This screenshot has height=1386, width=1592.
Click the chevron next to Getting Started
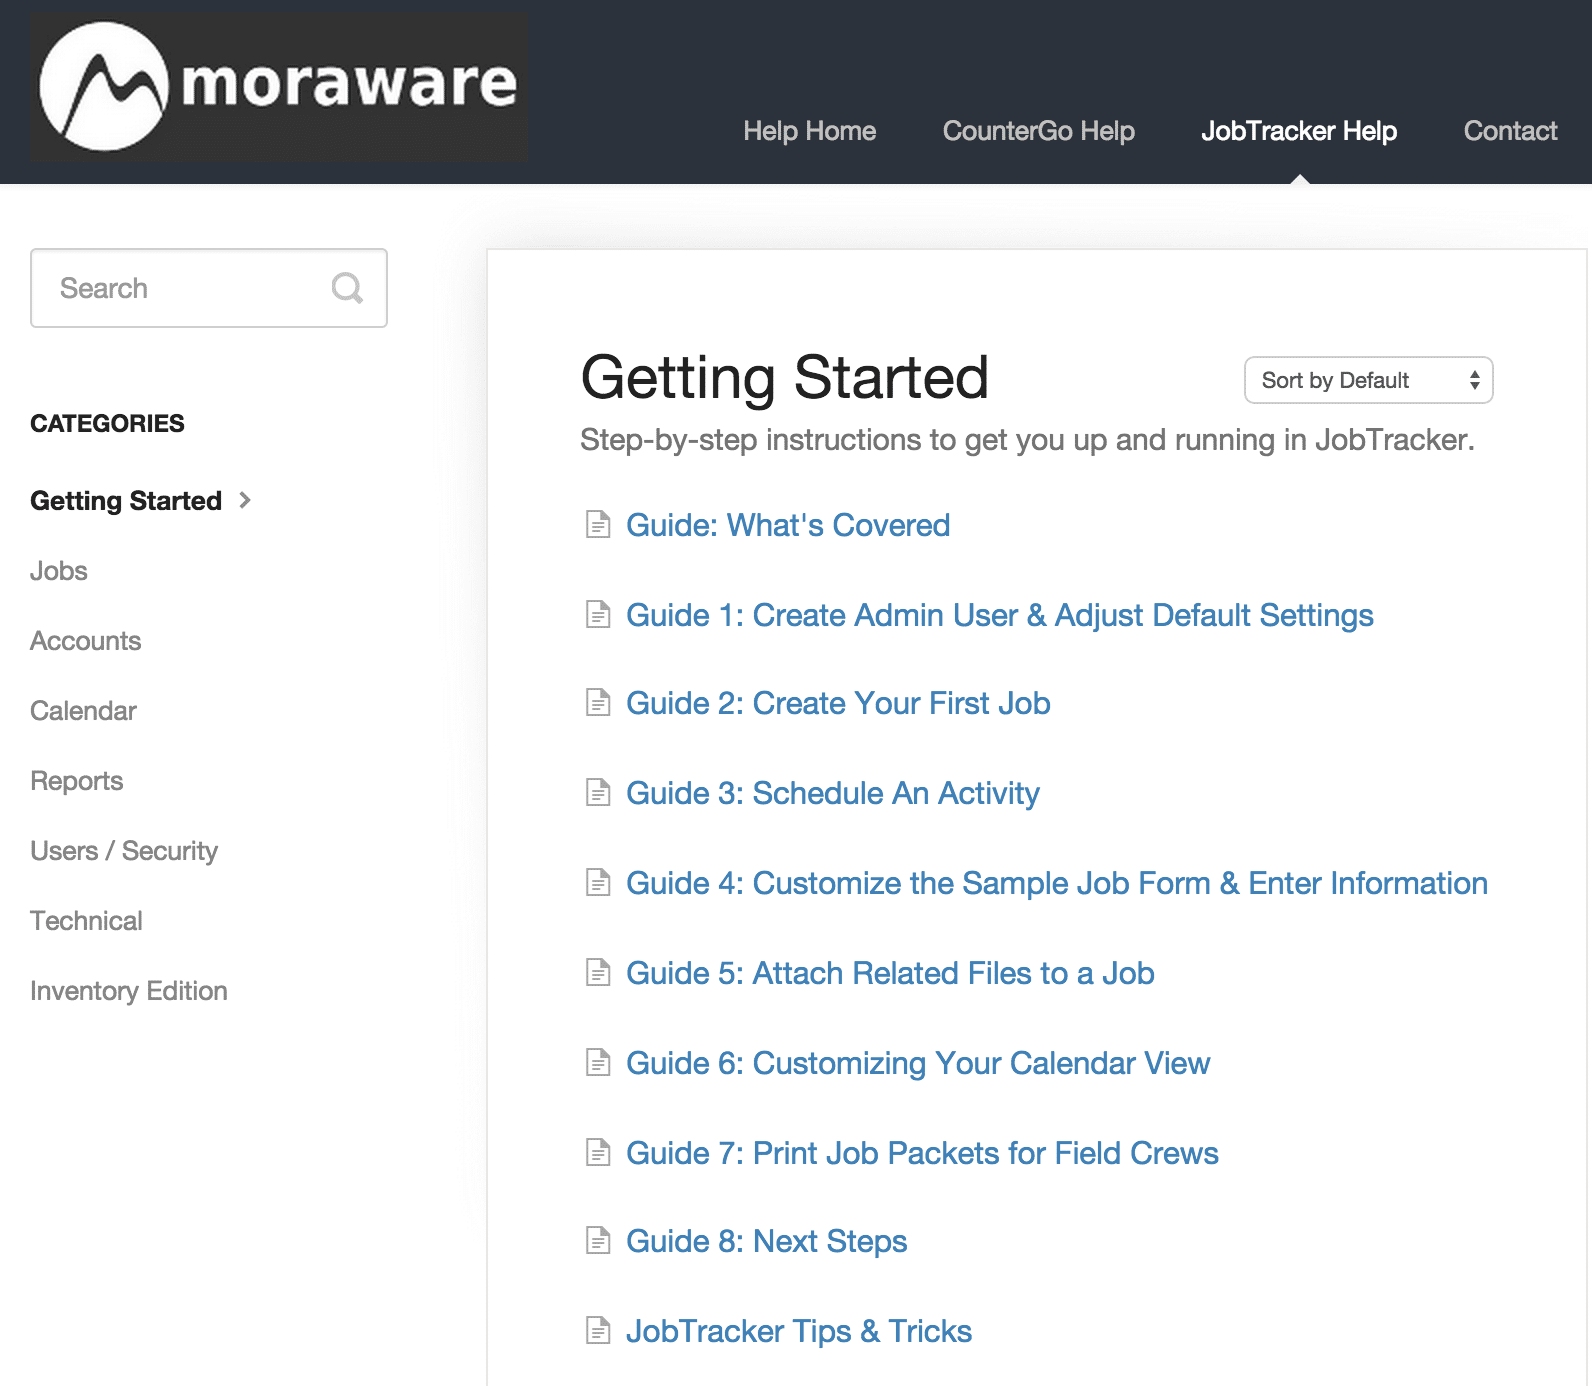point(245,500)
